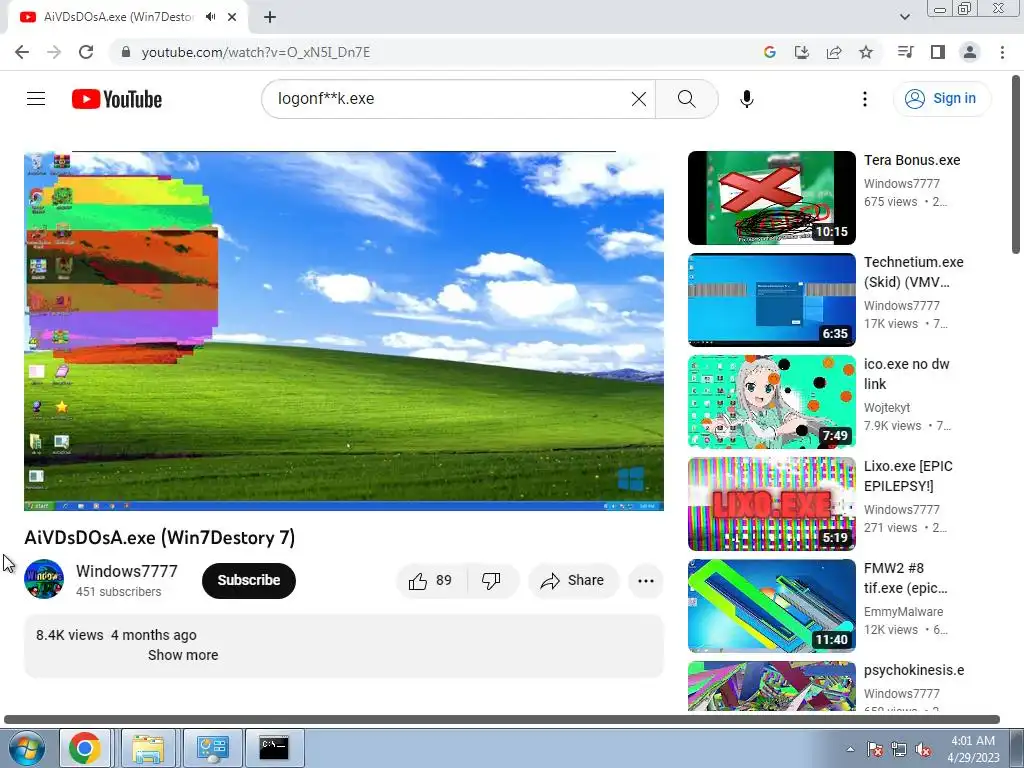This screenshot has height=768, width=1024.
Task: Click the muted volume tray icon
Action: [923, 749]
